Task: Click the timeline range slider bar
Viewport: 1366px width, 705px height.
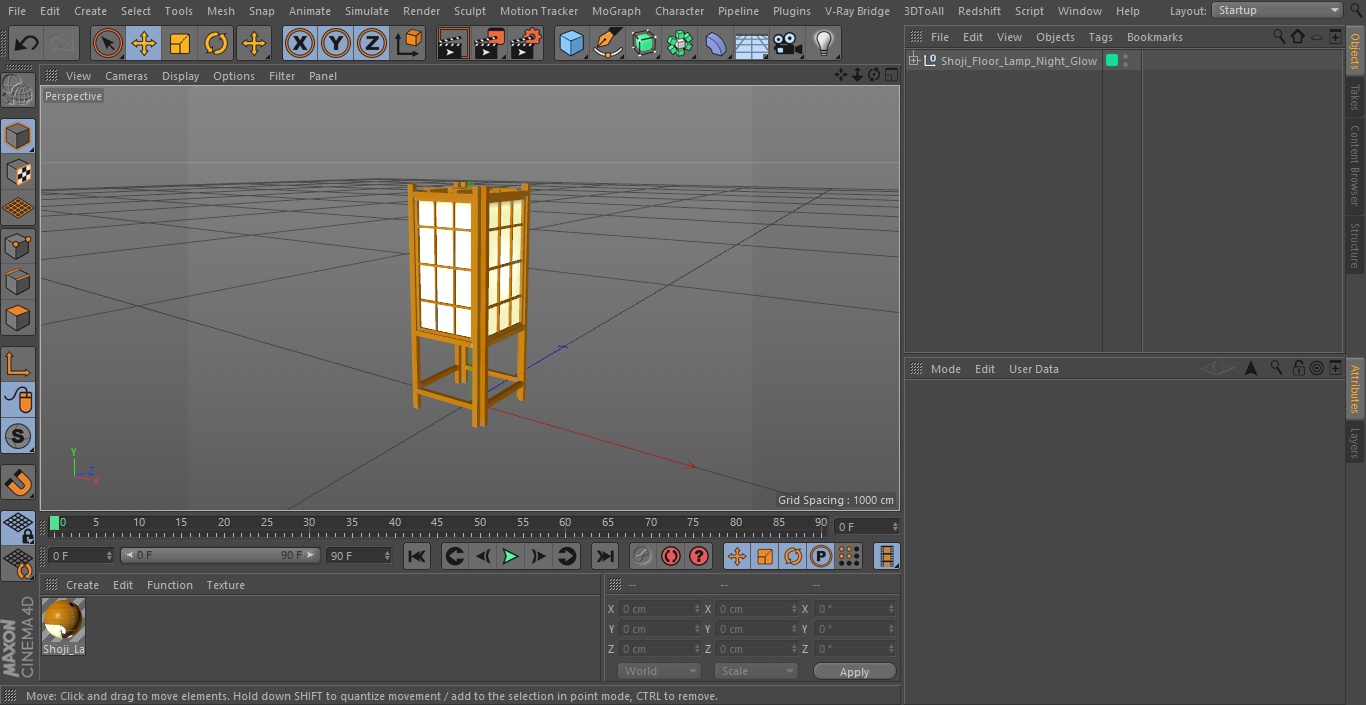Action: coord(220,555)
